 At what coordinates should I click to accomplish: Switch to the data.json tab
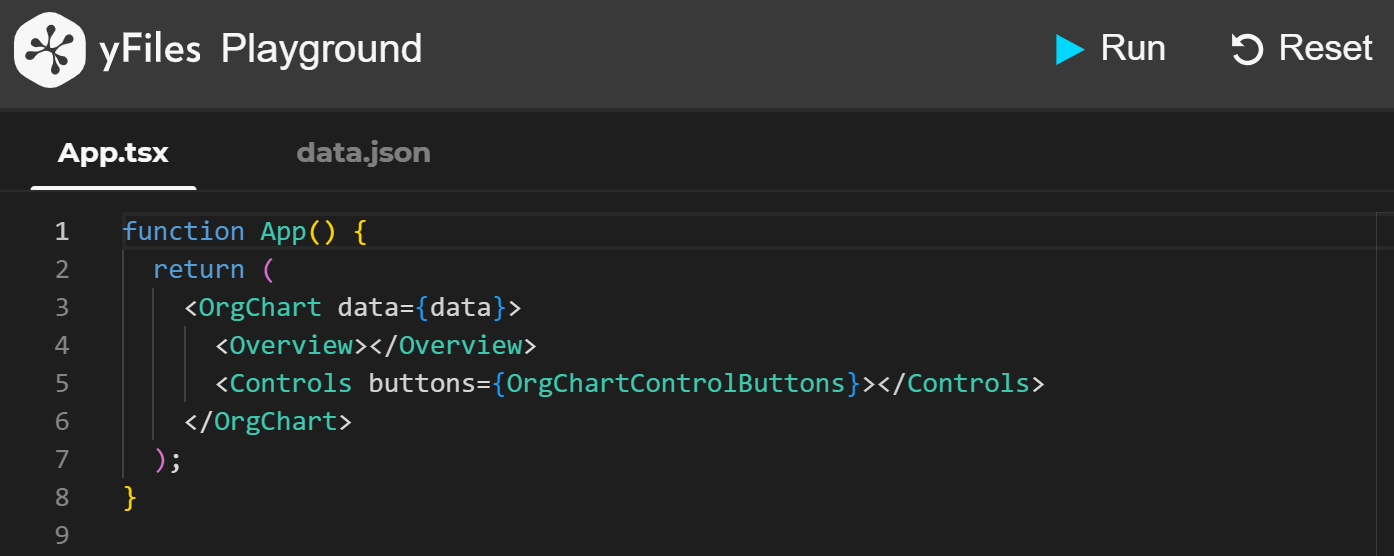pos(363,153)
